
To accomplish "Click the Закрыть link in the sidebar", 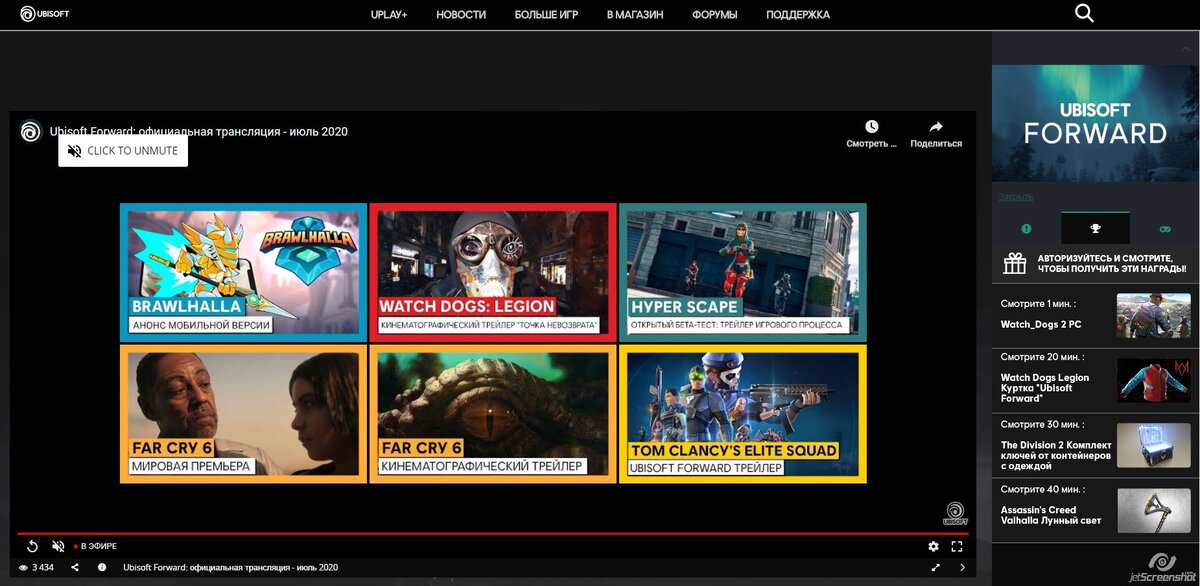I will (x=1015, y=197).
